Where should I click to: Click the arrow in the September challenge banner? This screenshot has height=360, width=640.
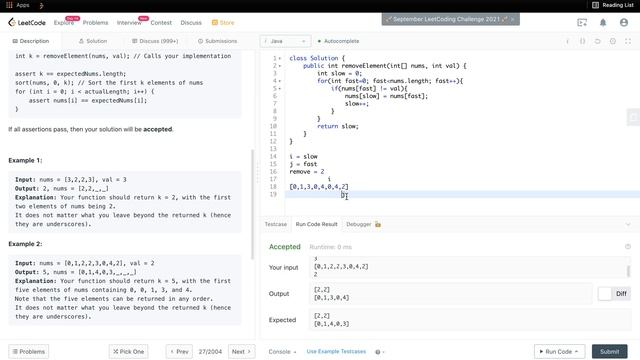coord(512,19)
